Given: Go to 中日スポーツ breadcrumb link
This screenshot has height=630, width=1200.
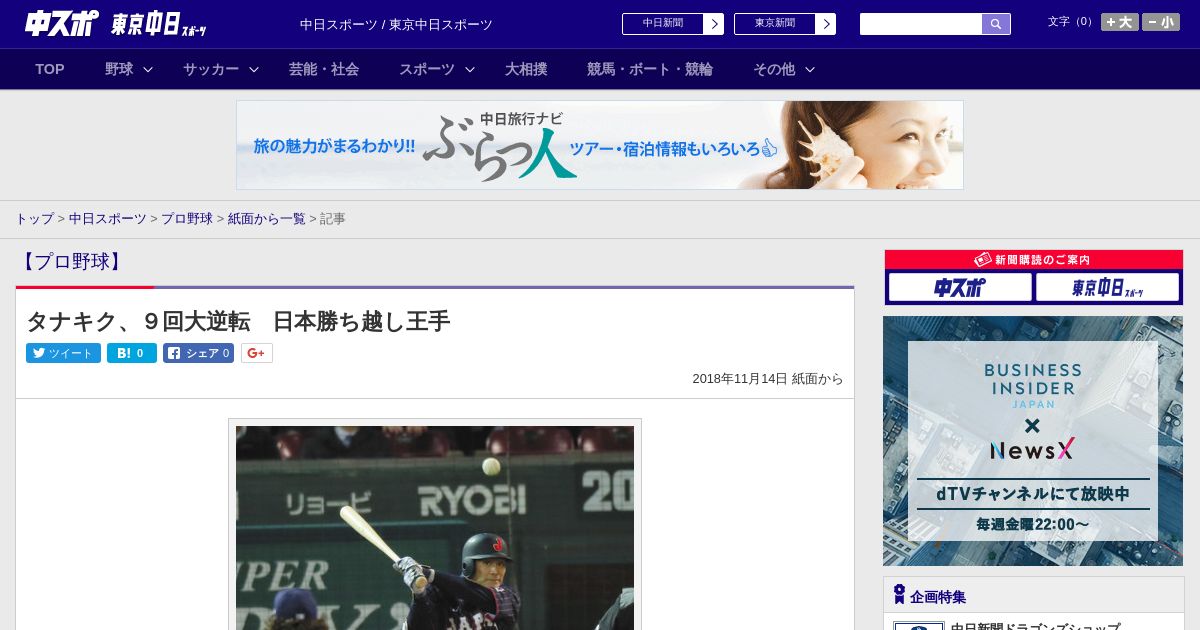Looking at the screenshot, I should [108, 218].
